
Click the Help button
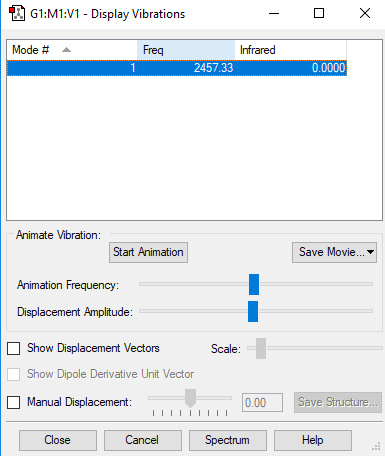point(313,440)
